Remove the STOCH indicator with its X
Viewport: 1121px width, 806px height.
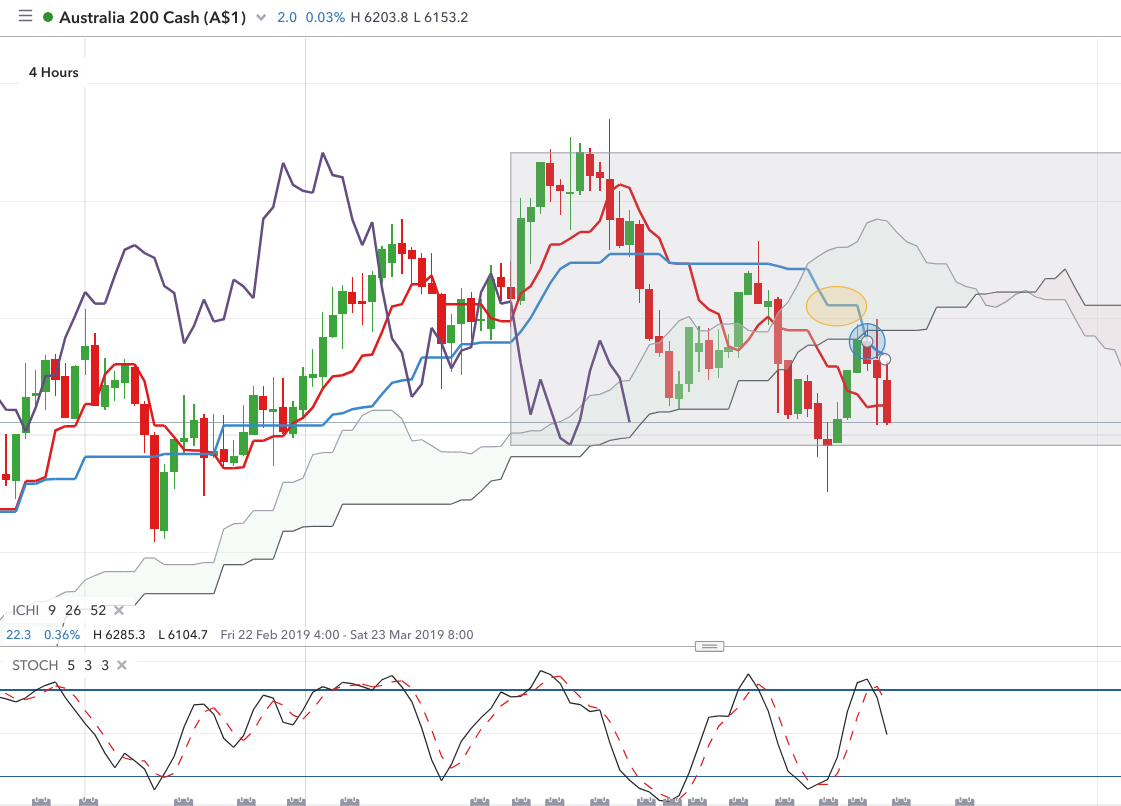[x=122, y=665]
